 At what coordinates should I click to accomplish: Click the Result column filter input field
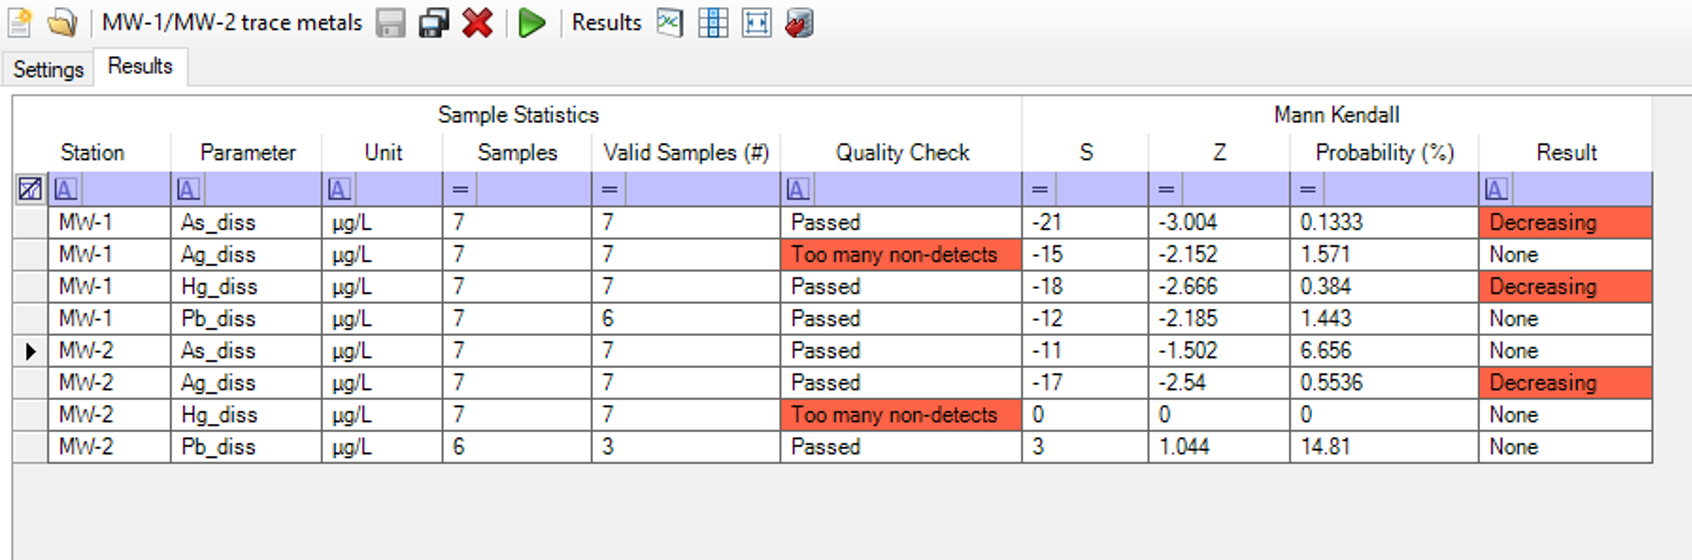pyautogui.click(x=1580, y=188)
